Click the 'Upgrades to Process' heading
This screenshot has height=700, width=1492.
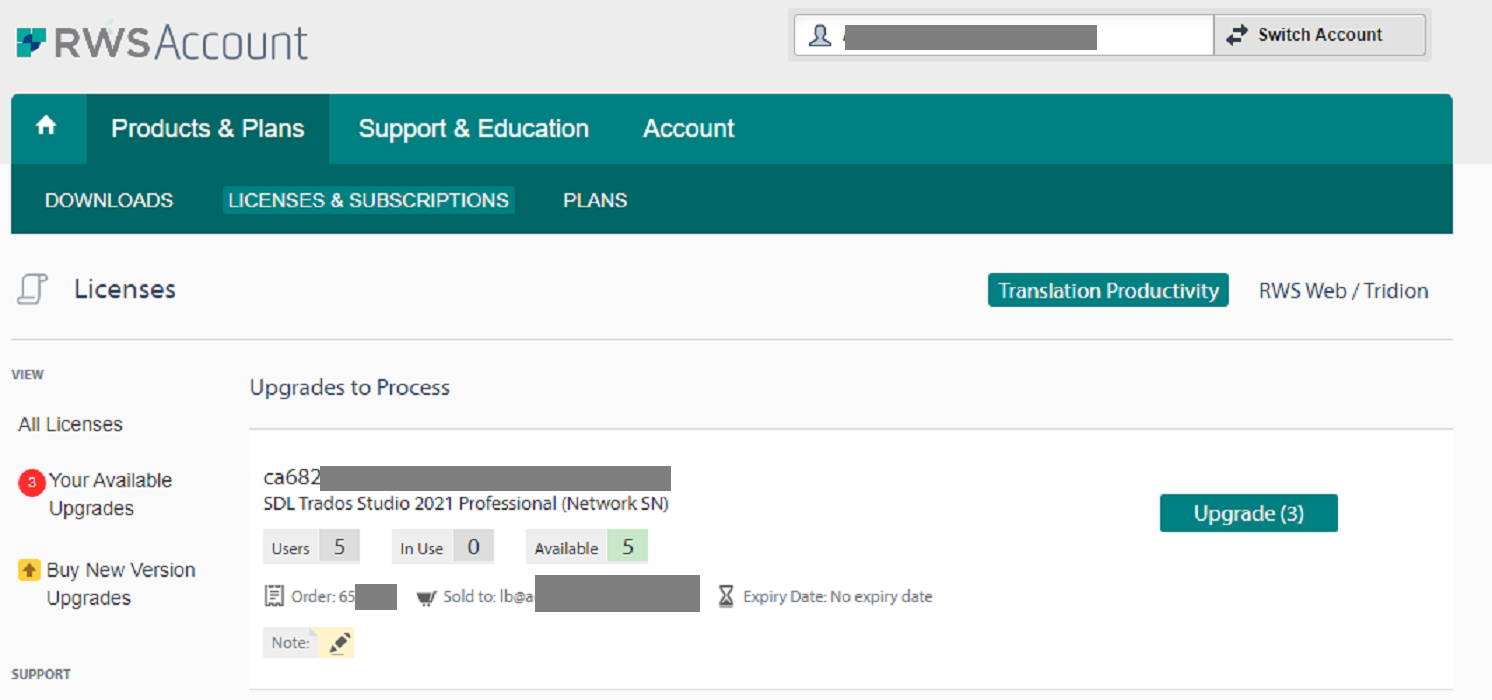[350, 388]
